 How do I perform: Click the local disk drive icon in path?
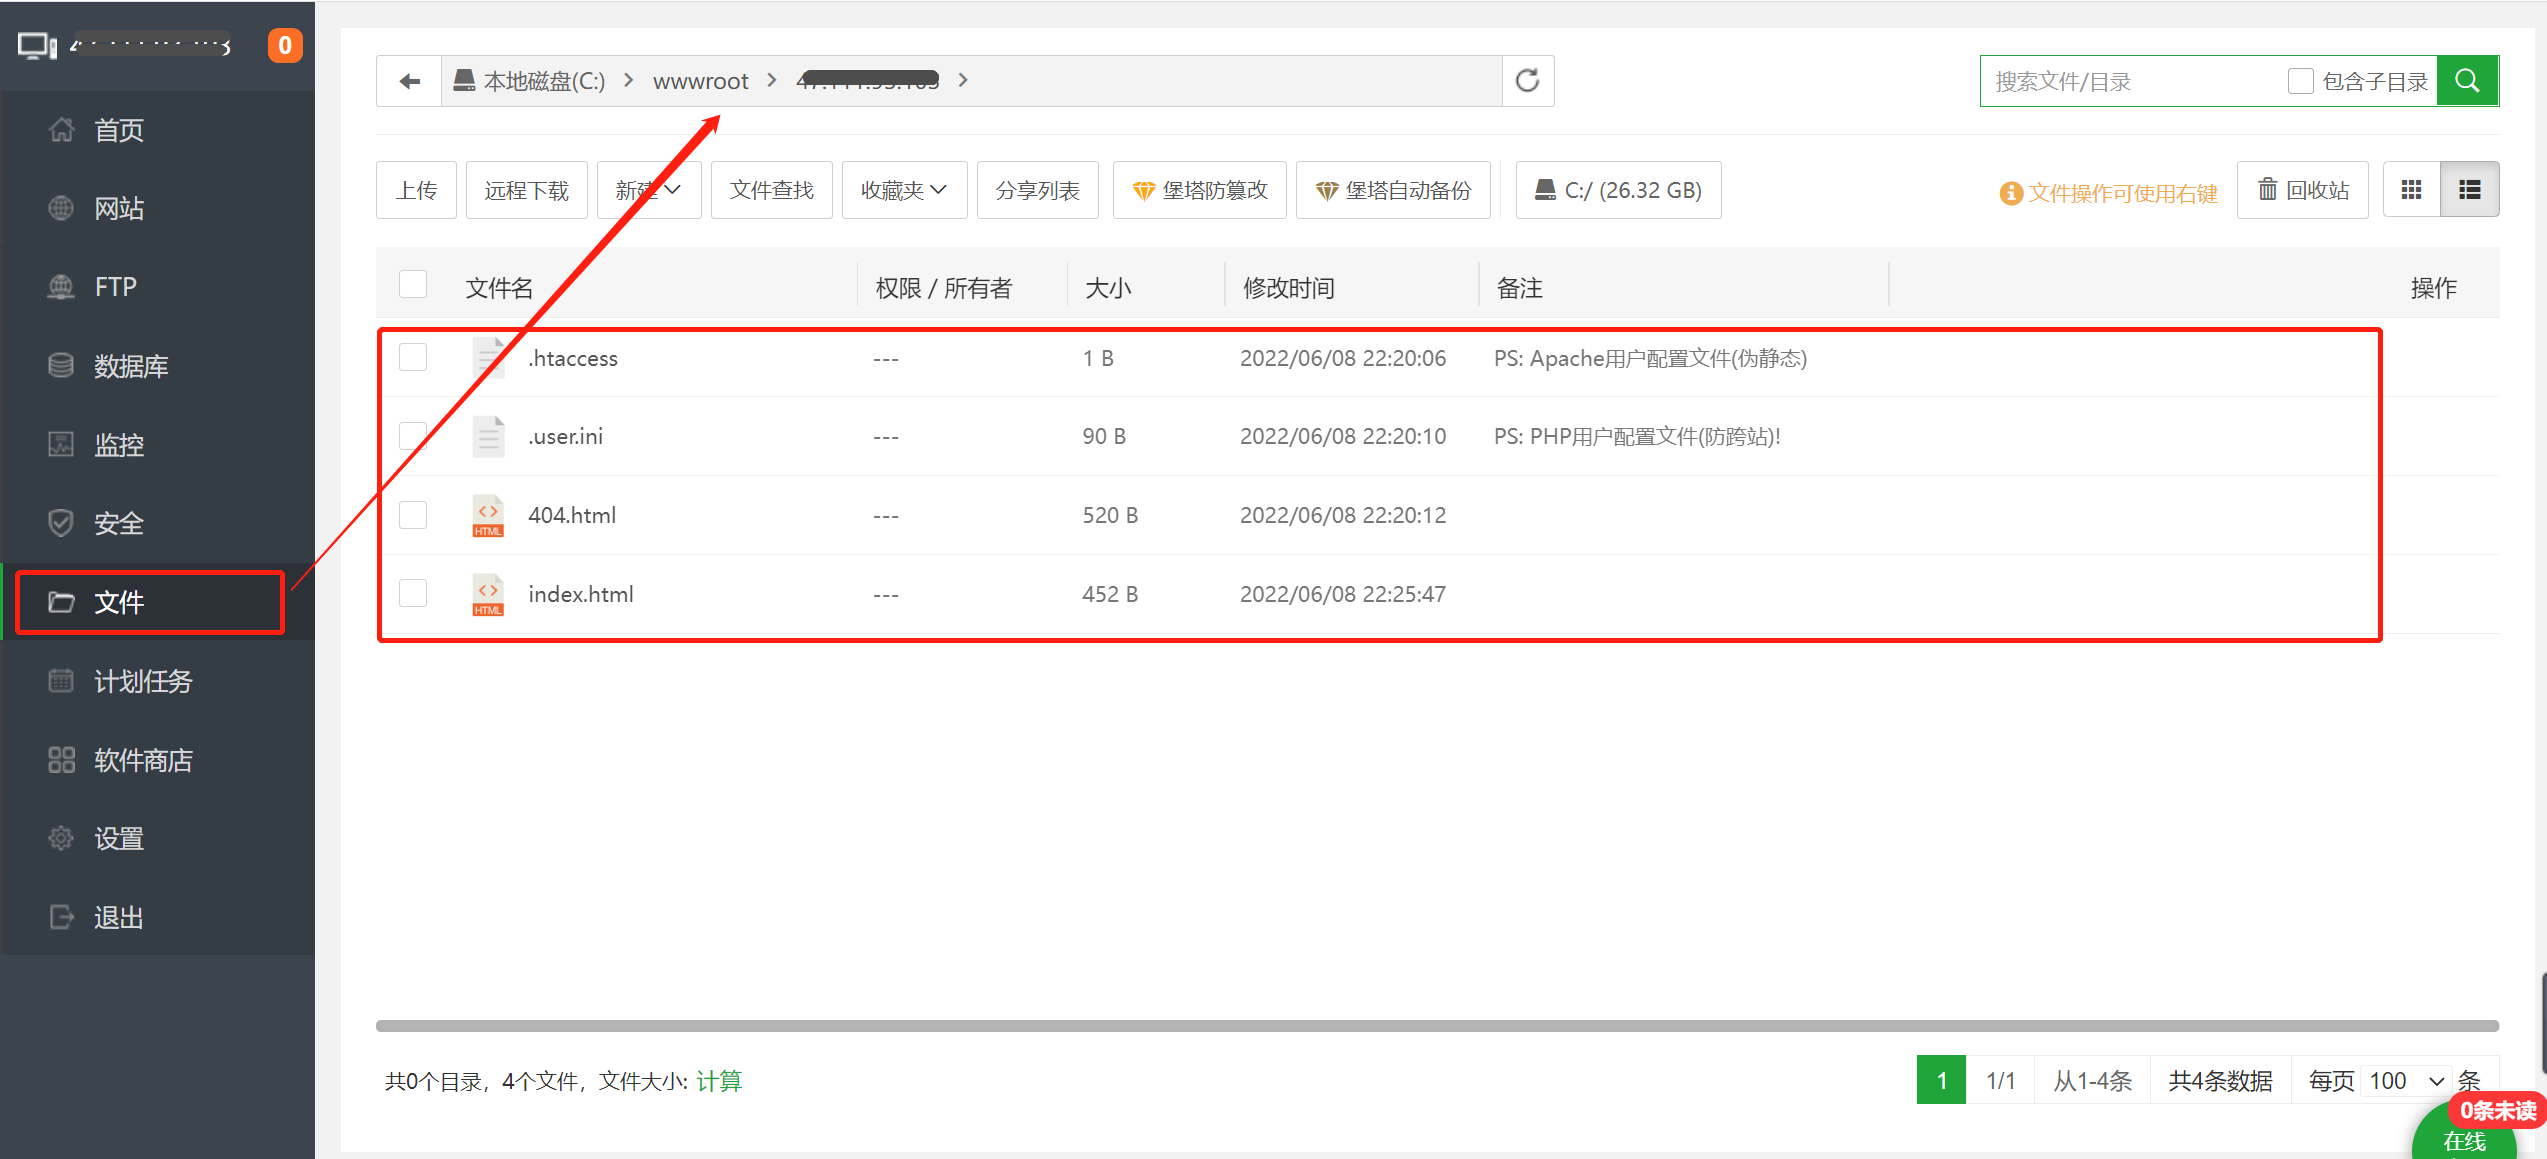click(464, 81)
